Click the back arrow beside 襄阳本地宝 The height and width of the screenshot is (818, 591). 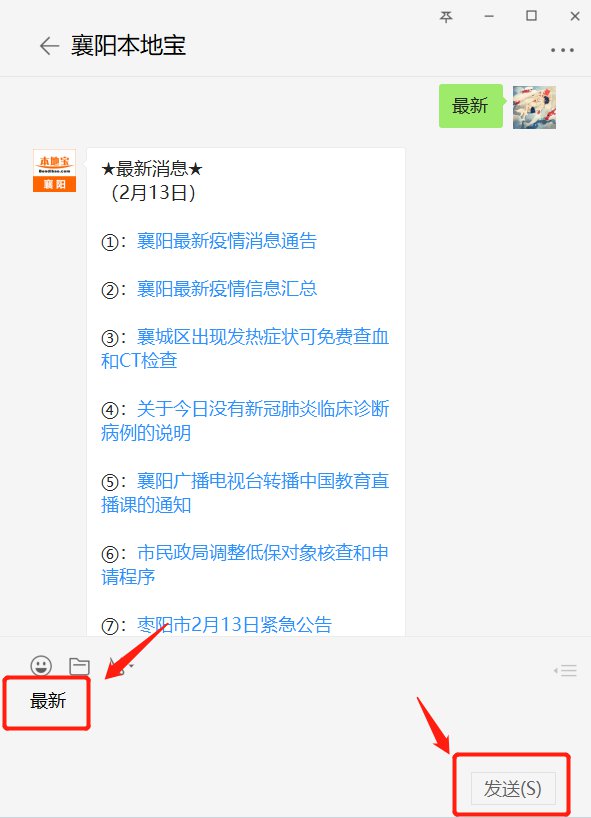(50, 46)
